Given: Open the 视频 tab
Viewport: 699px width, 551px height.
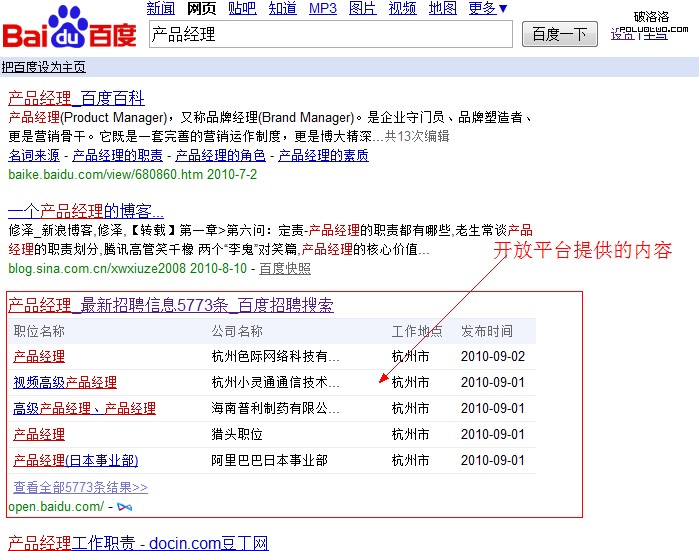Looking at the screenshot, I should 403,8.
